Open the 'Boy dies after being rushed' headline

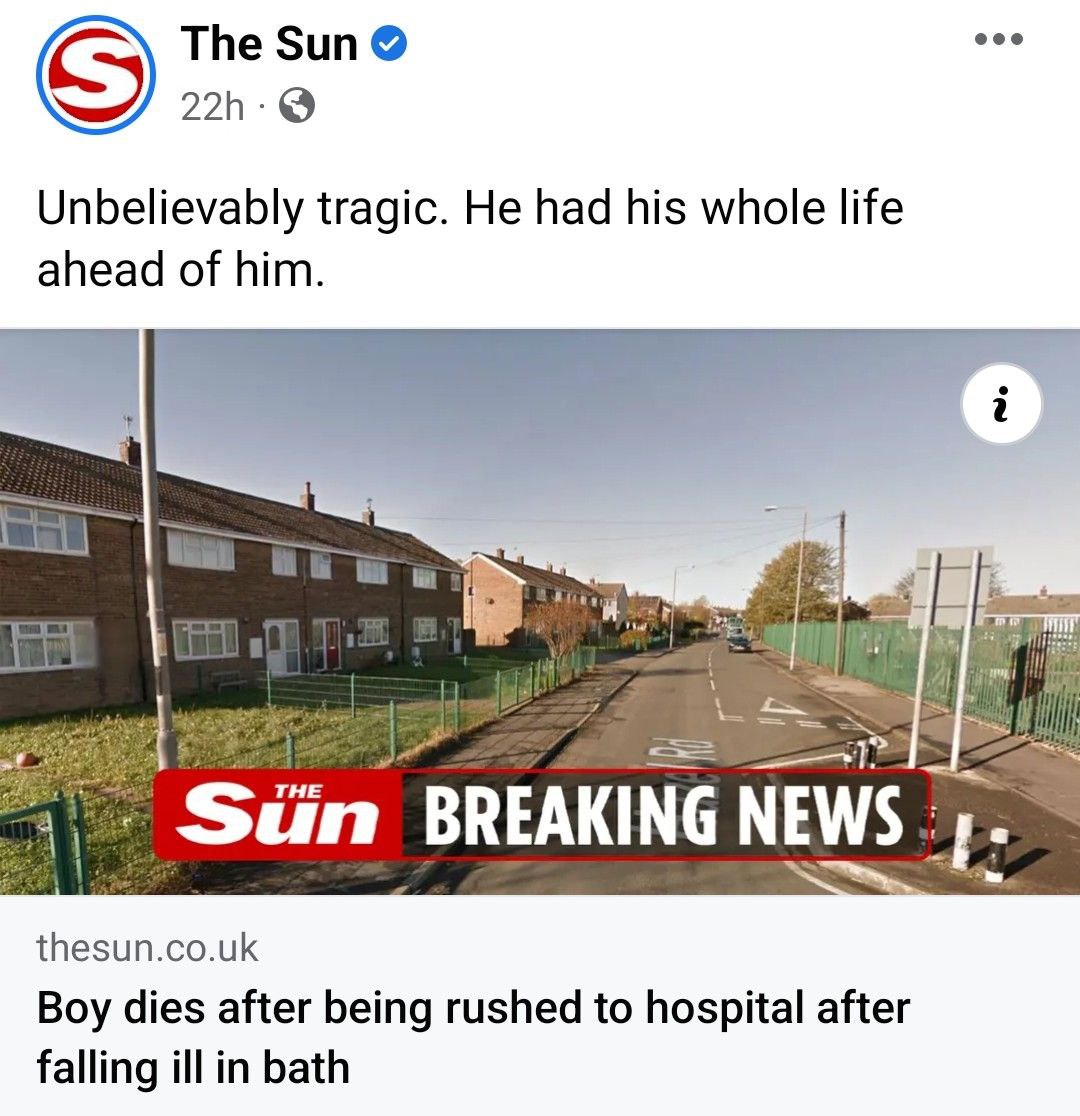point(473,1038)
